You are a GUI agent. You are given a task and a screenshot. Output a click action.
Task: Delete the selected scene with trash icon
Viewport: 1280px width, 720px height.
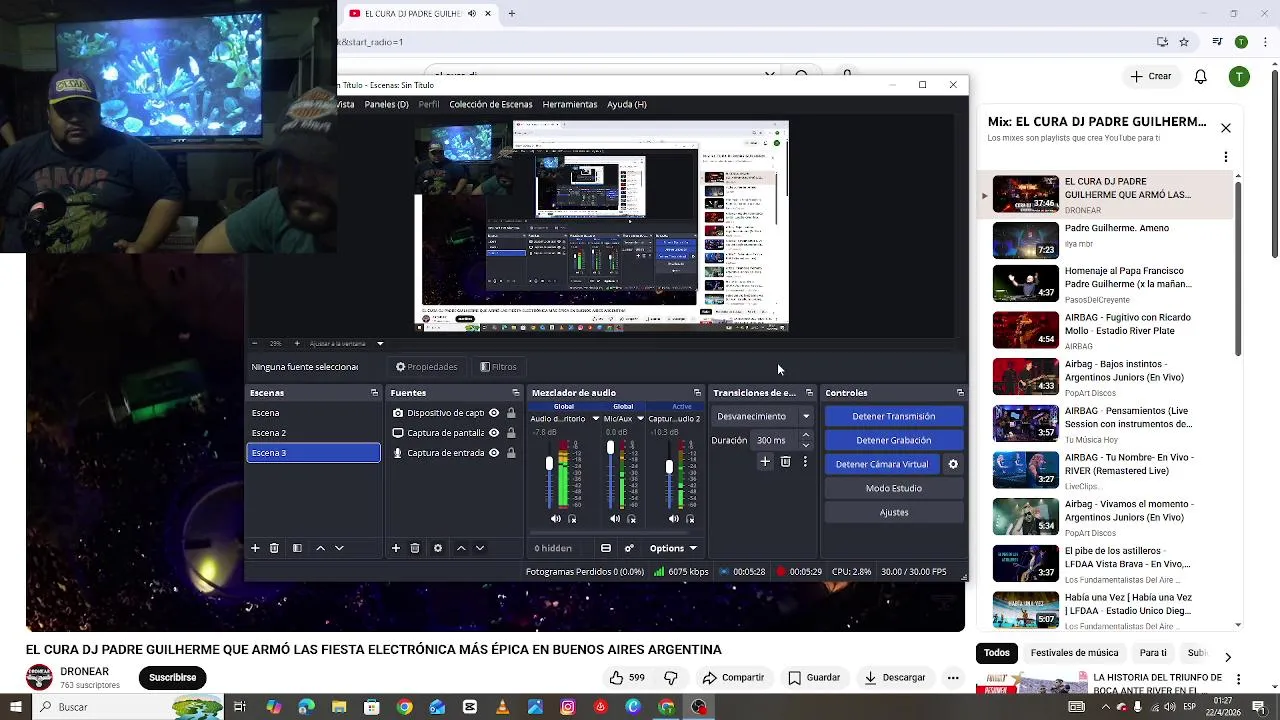tap(274, 548)
